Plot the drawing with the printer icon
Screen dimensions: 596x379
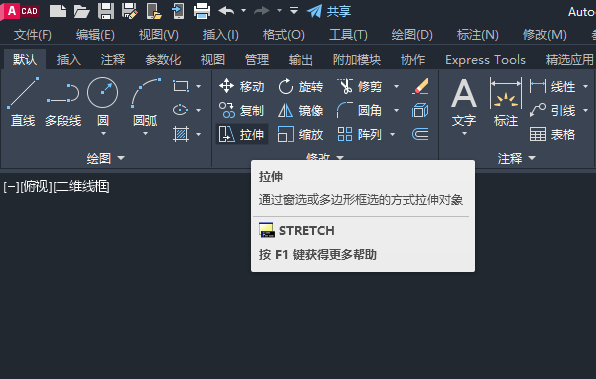tap(202, 11)
